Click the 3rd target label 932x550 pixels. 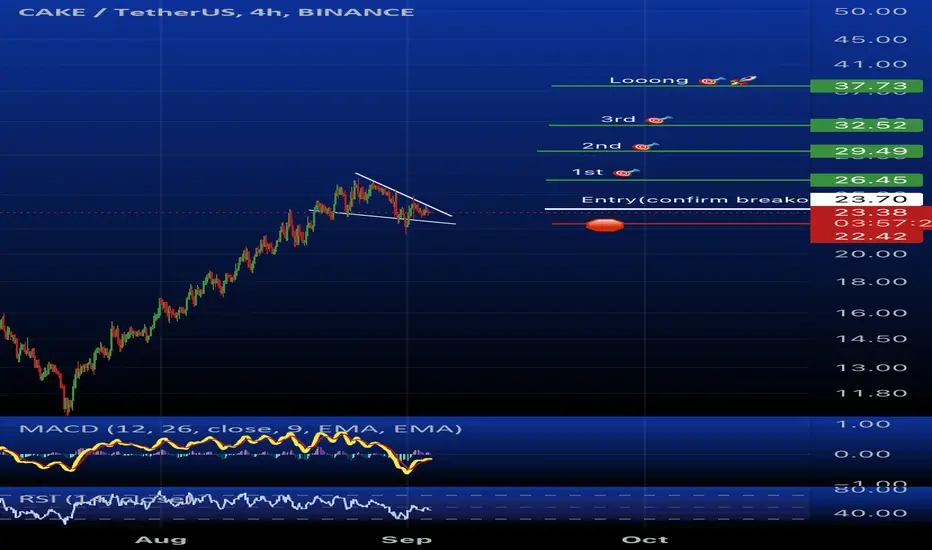618,119
